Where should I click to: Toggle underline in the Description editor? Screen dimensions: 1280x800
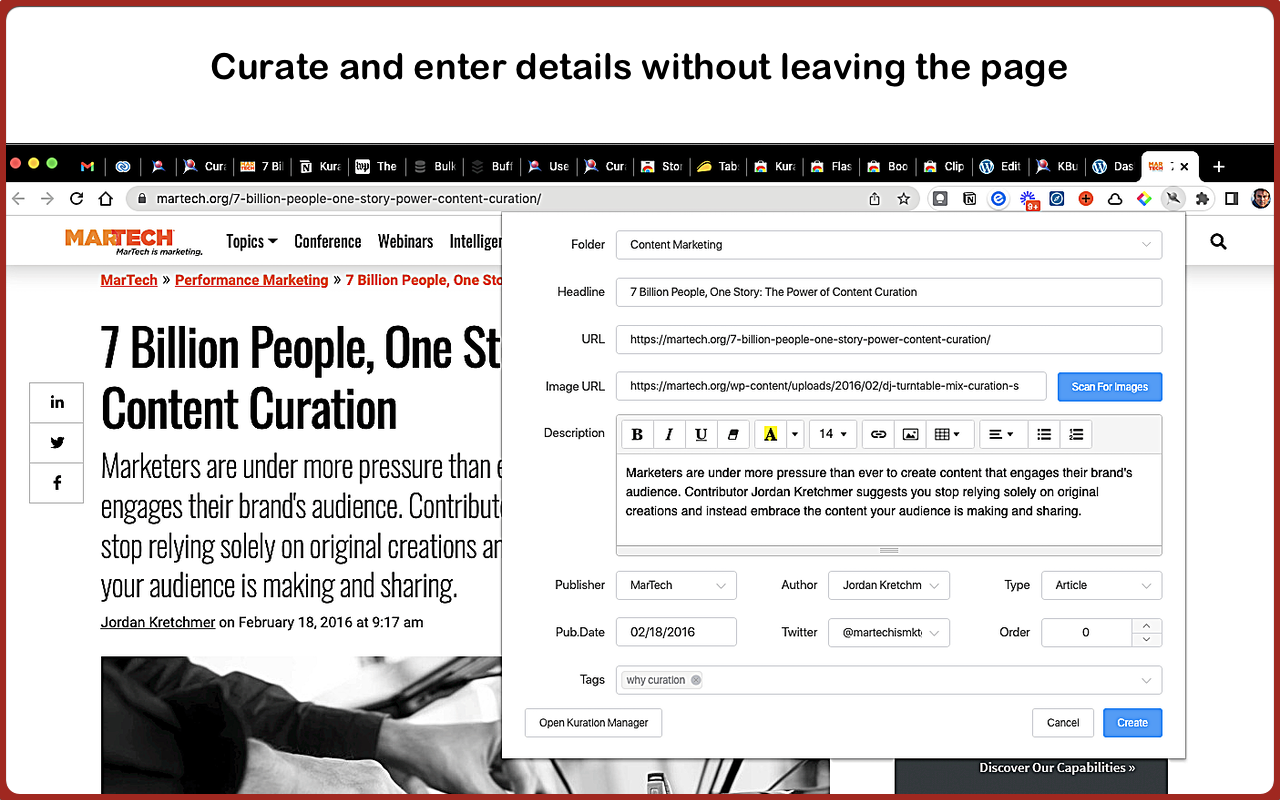click(x=701, y=434)
